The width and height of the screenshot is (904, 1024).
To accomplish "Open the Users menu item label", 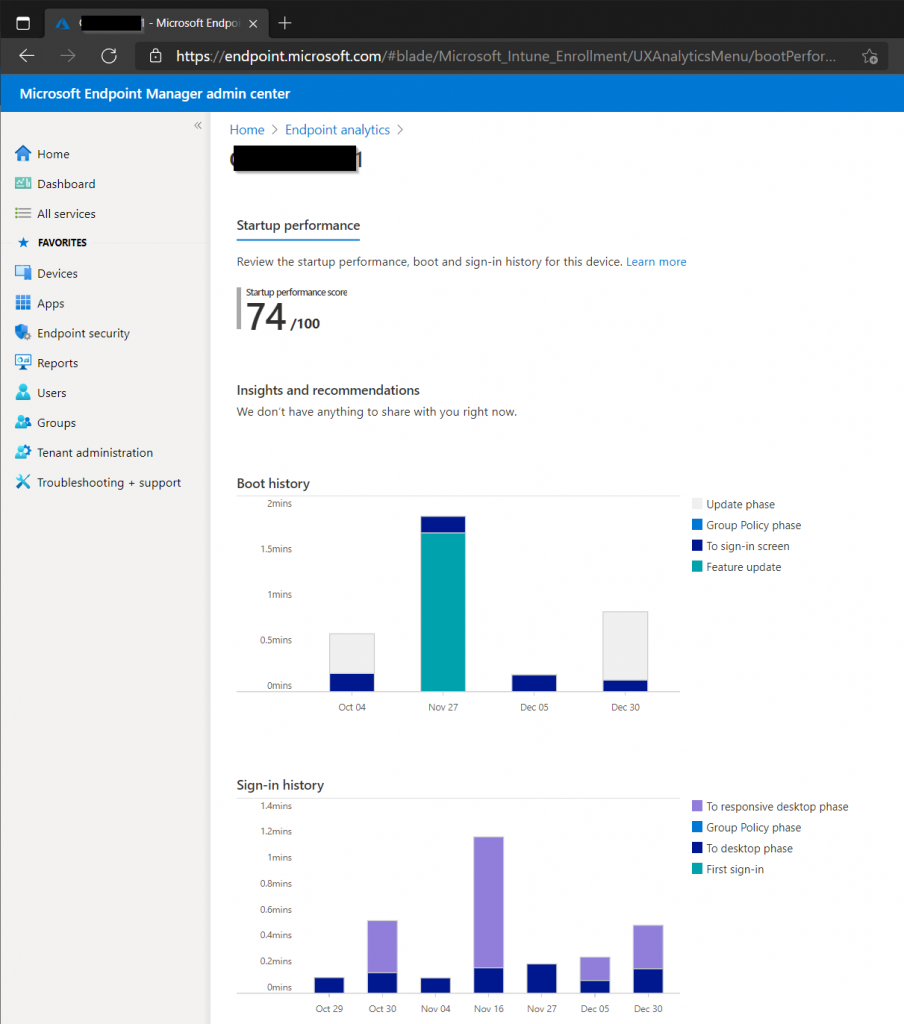I will (x=52, y=393).
